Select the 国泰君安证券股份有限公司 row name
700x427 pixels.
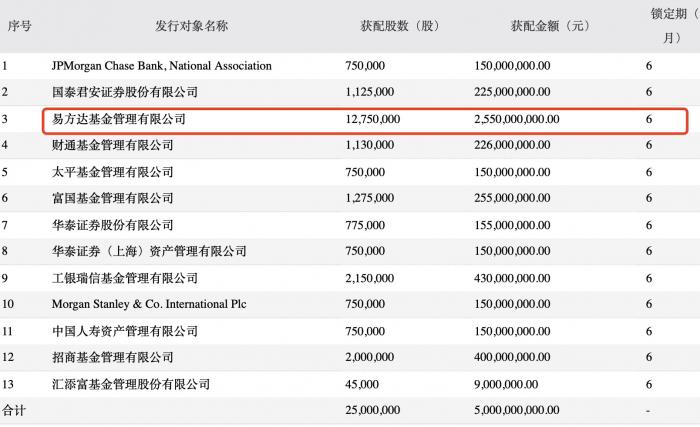tap(124, 93)
